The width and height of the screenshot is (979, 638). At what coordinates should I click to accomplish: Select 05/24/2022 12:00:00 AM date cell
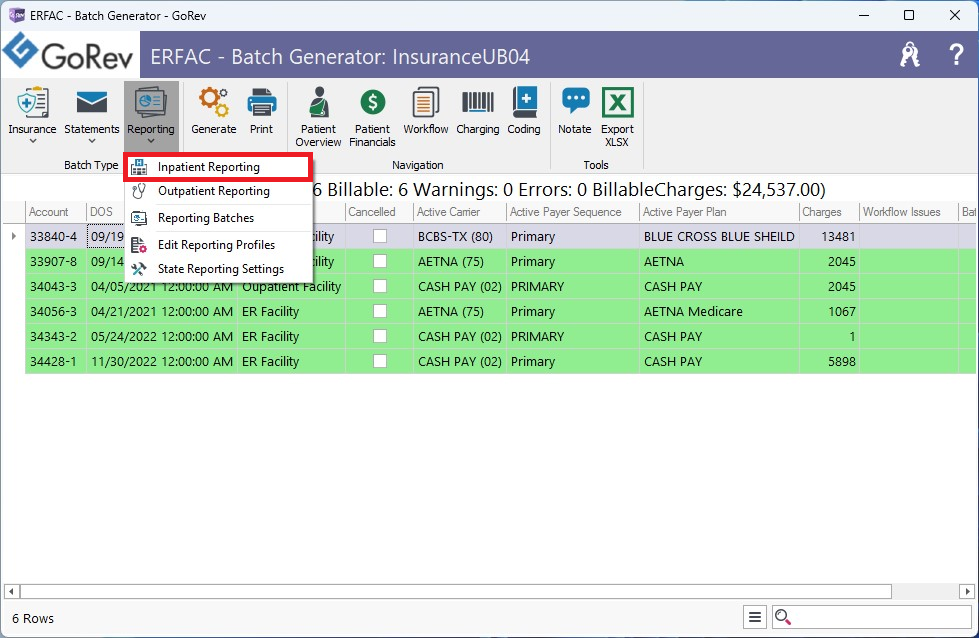pyautogui.click(x=162, y=336)
